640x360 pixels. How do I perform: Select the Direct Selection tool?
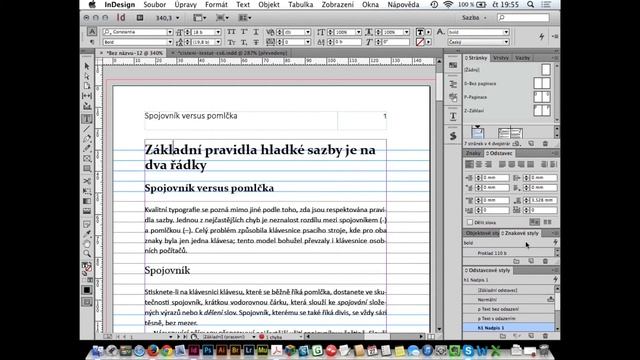tap(87, 76)
